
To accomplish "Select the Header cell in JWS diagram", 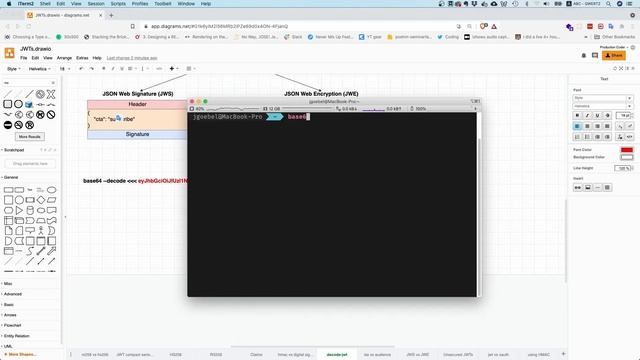I will [137, 104].
